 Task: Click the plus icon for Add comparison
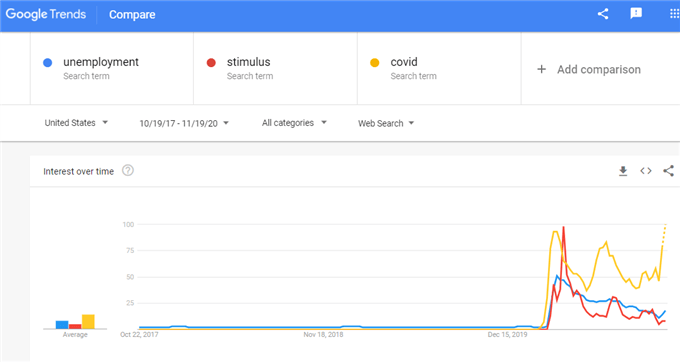click(541, 69)
